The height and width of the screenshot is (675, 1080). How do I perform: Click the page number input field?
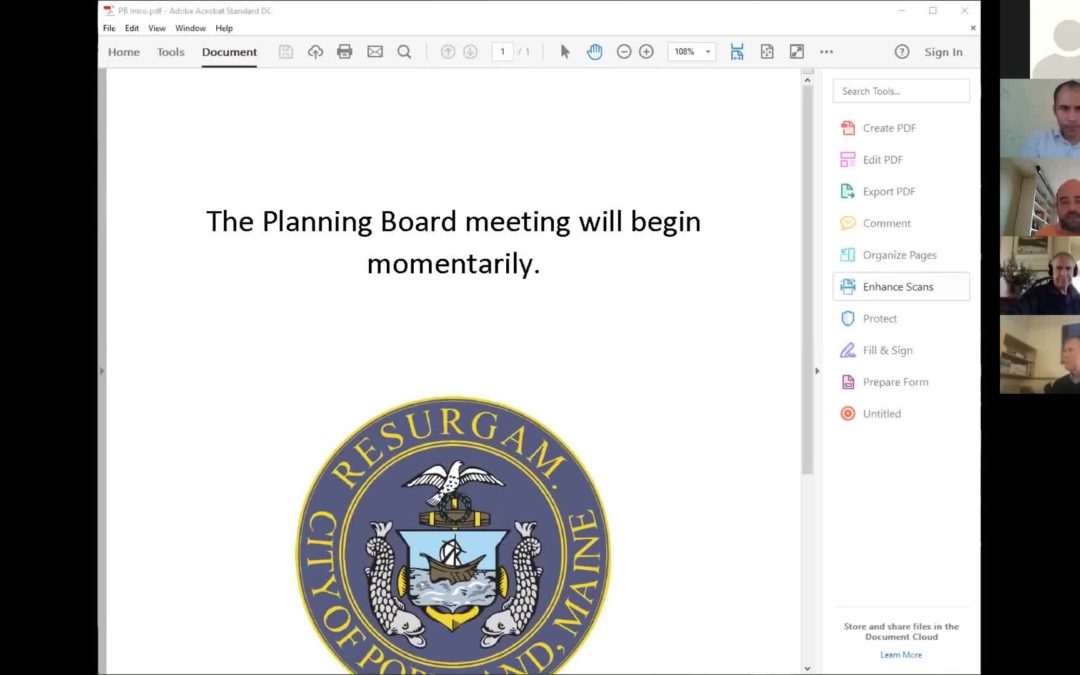[x=503, y=52]
